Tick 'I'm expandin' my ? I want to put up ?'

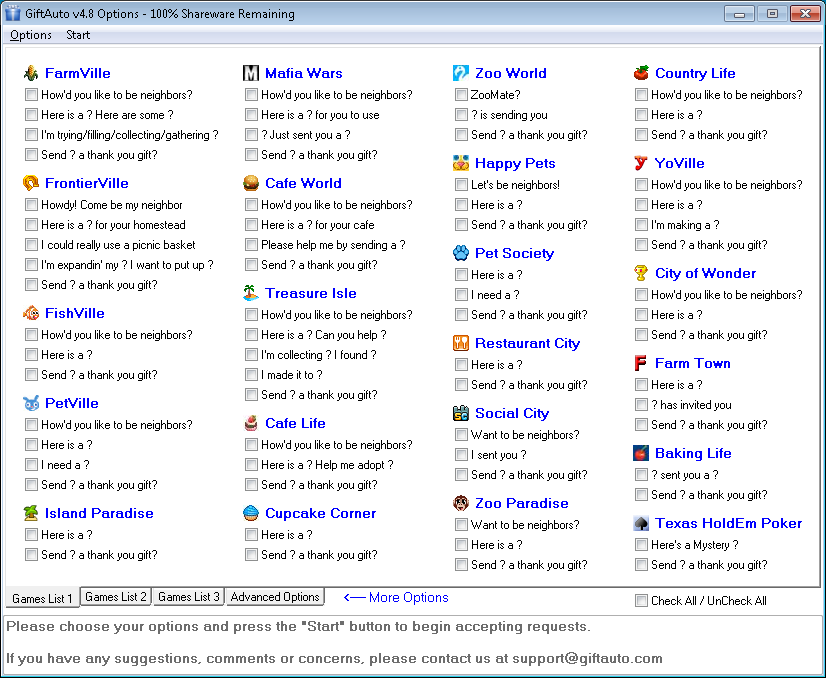[x=32, y=264]
